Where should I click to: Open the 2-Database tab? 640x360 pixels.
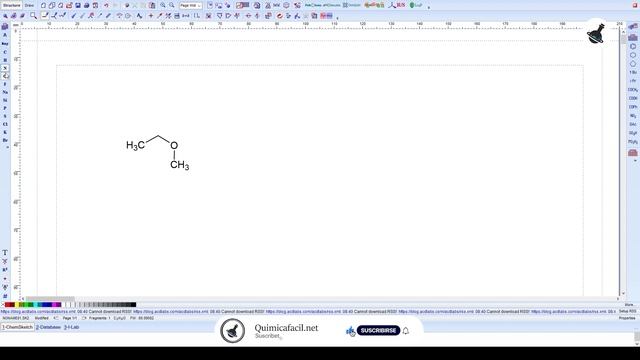(x=48, y=327)
